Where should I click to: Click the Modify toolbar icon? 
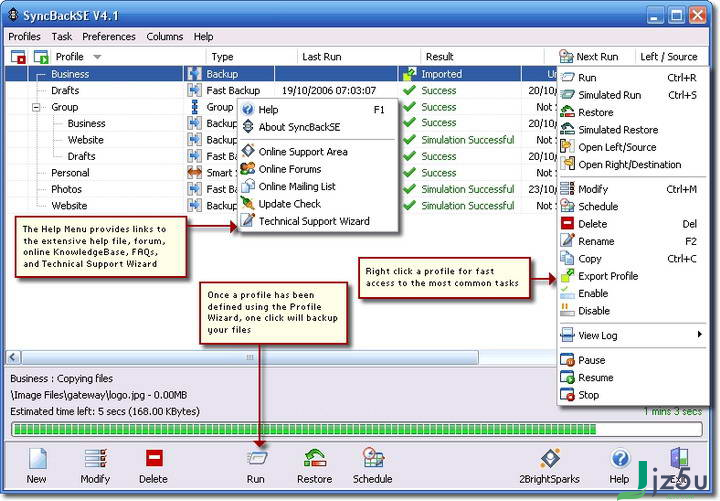[95, 458]
